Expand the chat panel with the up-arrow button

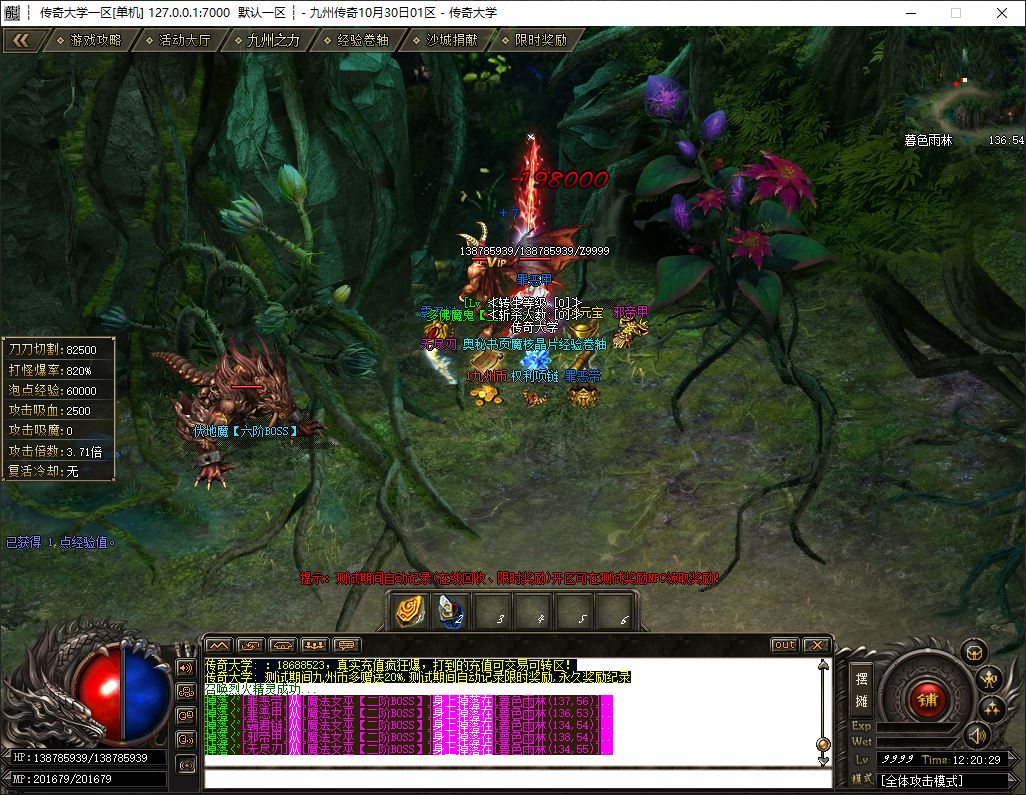219,646
